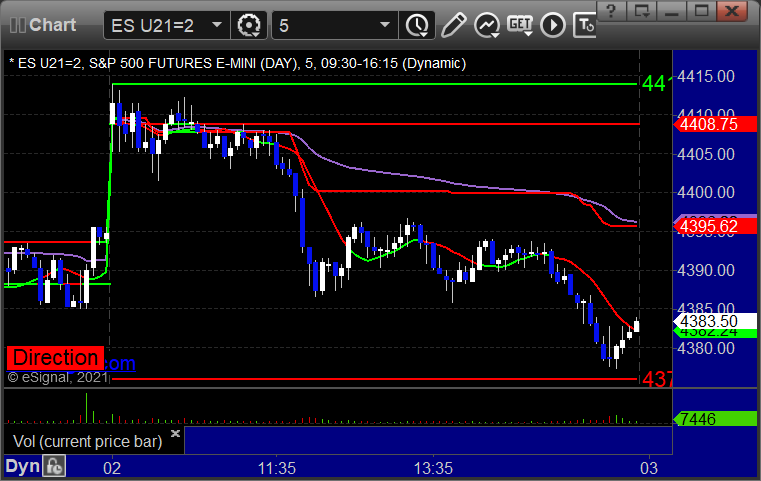Image resolution: width=761 pixels, height=481 pixels.
Task: Close the Vol study pane
Action: (x=176, y=433)
